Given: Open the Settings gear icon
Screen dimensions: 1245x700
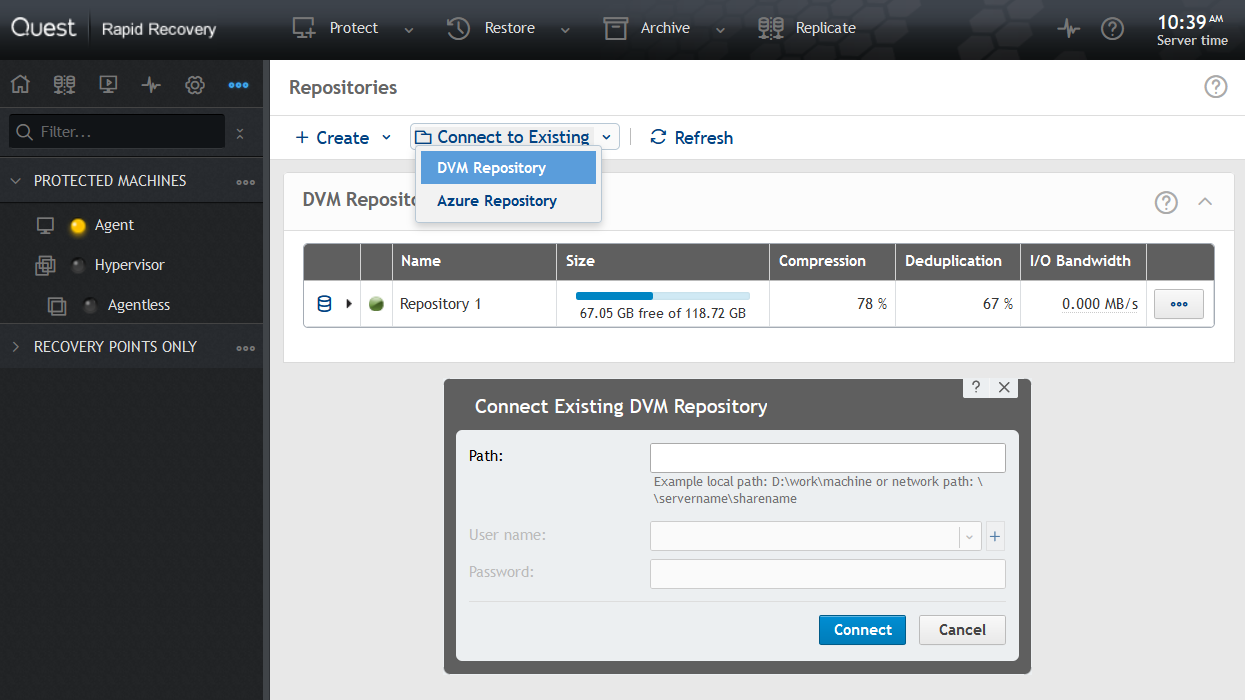Looking at the screenshot, I should pyautogui.click(x=194, y=84).
